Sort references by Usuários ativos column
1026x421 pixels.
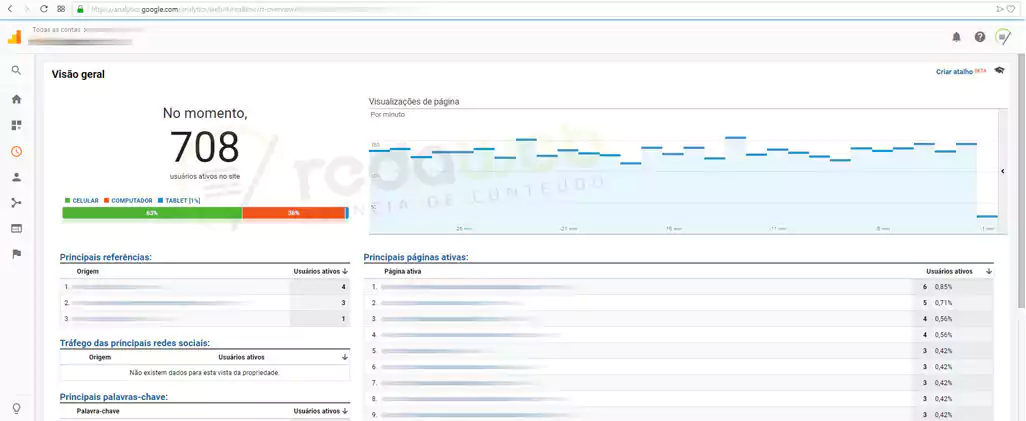[x=320, y=271]
